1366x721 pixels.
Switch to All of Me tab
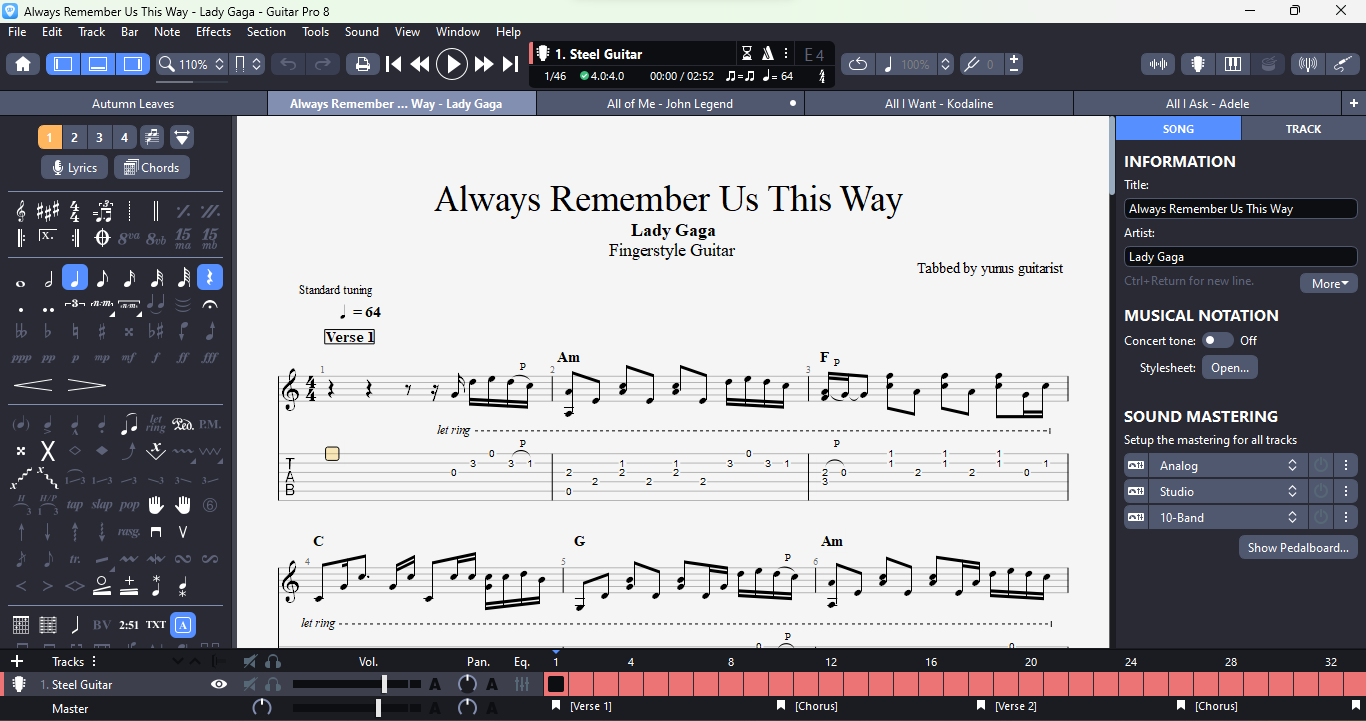[x=670, y=104]
